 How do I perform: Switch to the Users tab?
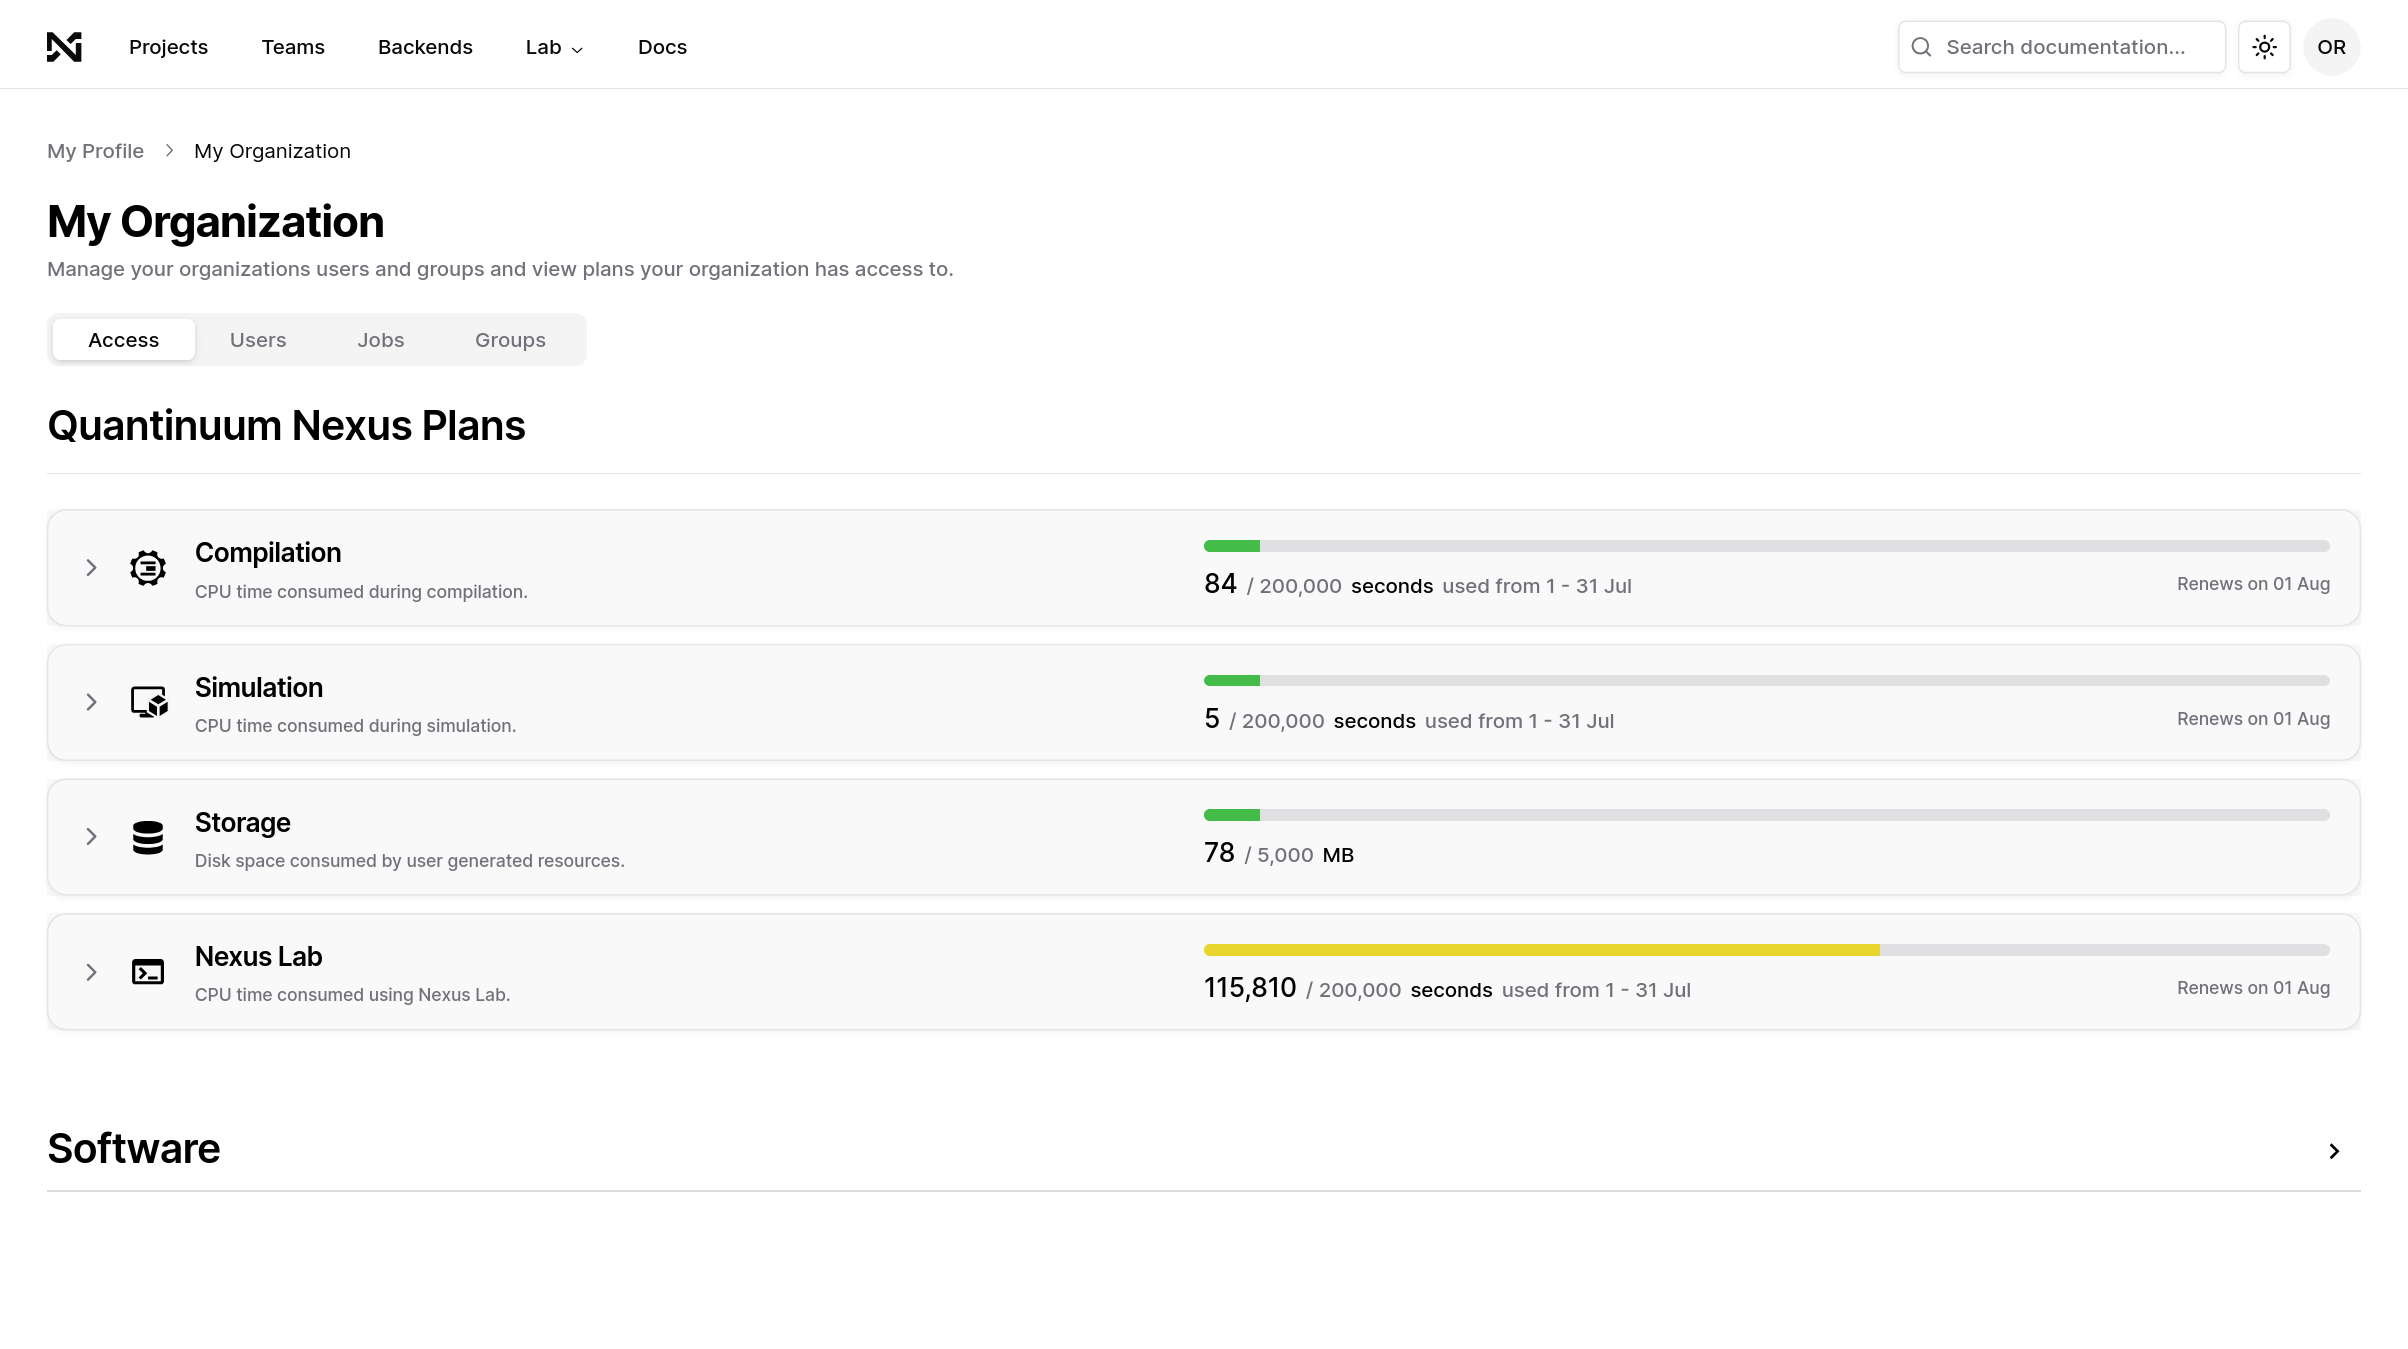pos(258,340)
